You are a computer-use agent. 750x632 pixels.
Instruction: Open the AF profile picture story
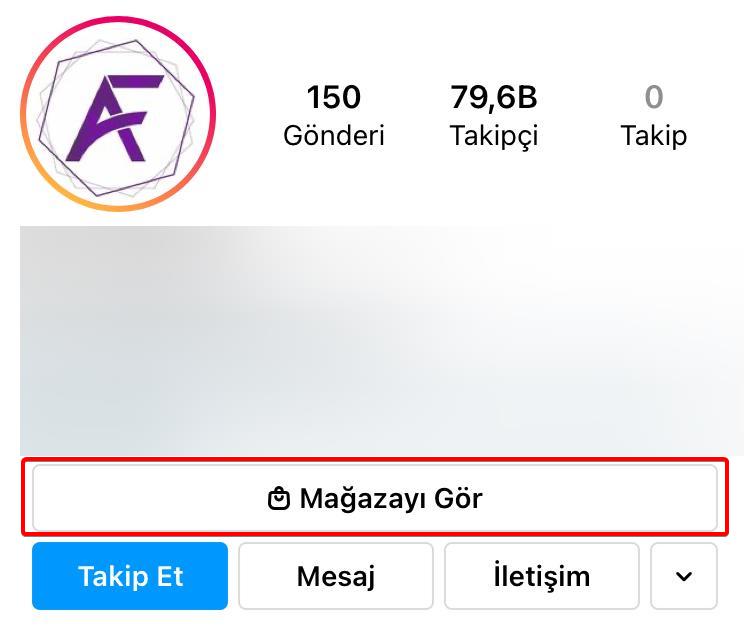coord(118,114)
